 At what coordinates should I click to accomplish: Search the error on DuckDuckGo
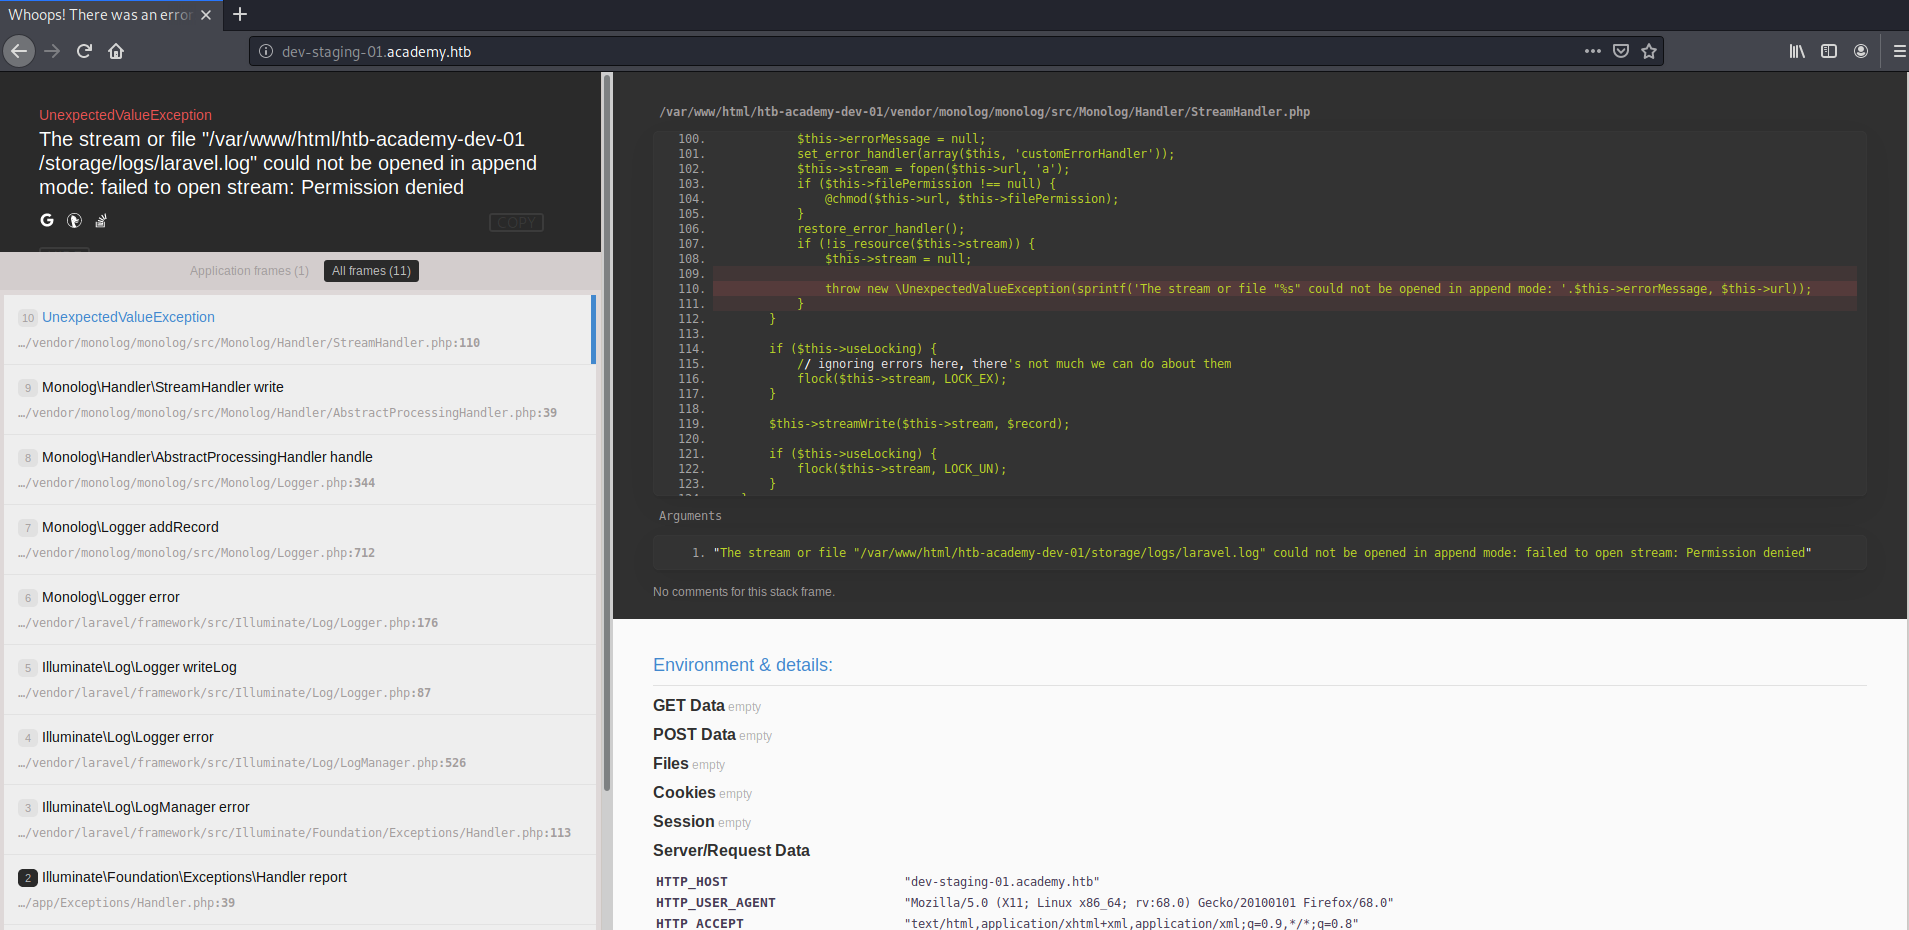point(74,220)
